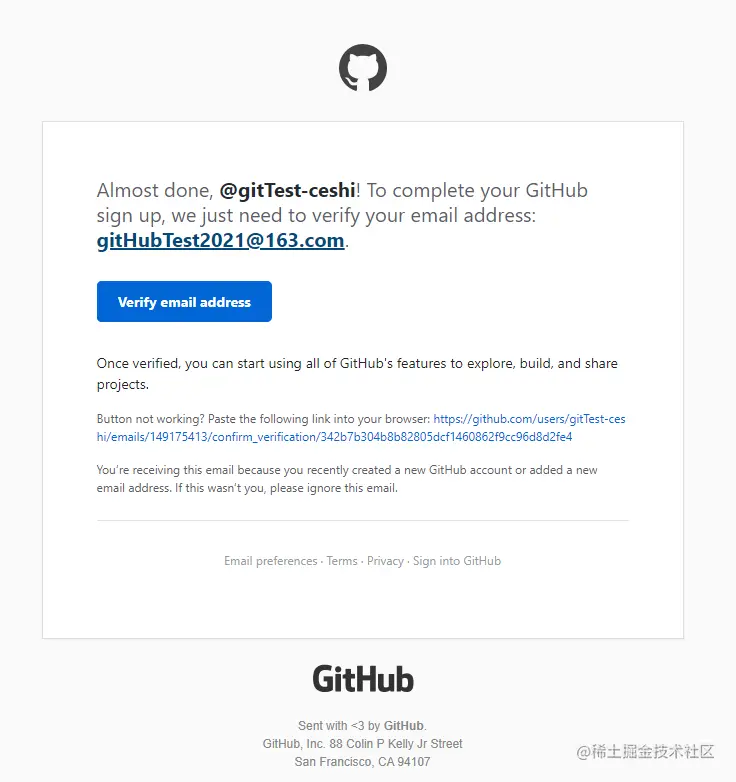Click the 'Once verified' paragraph text
Image resolution: width=736 pixels, height=782 pixels.
pyautogui.click(x=357, y=374)
